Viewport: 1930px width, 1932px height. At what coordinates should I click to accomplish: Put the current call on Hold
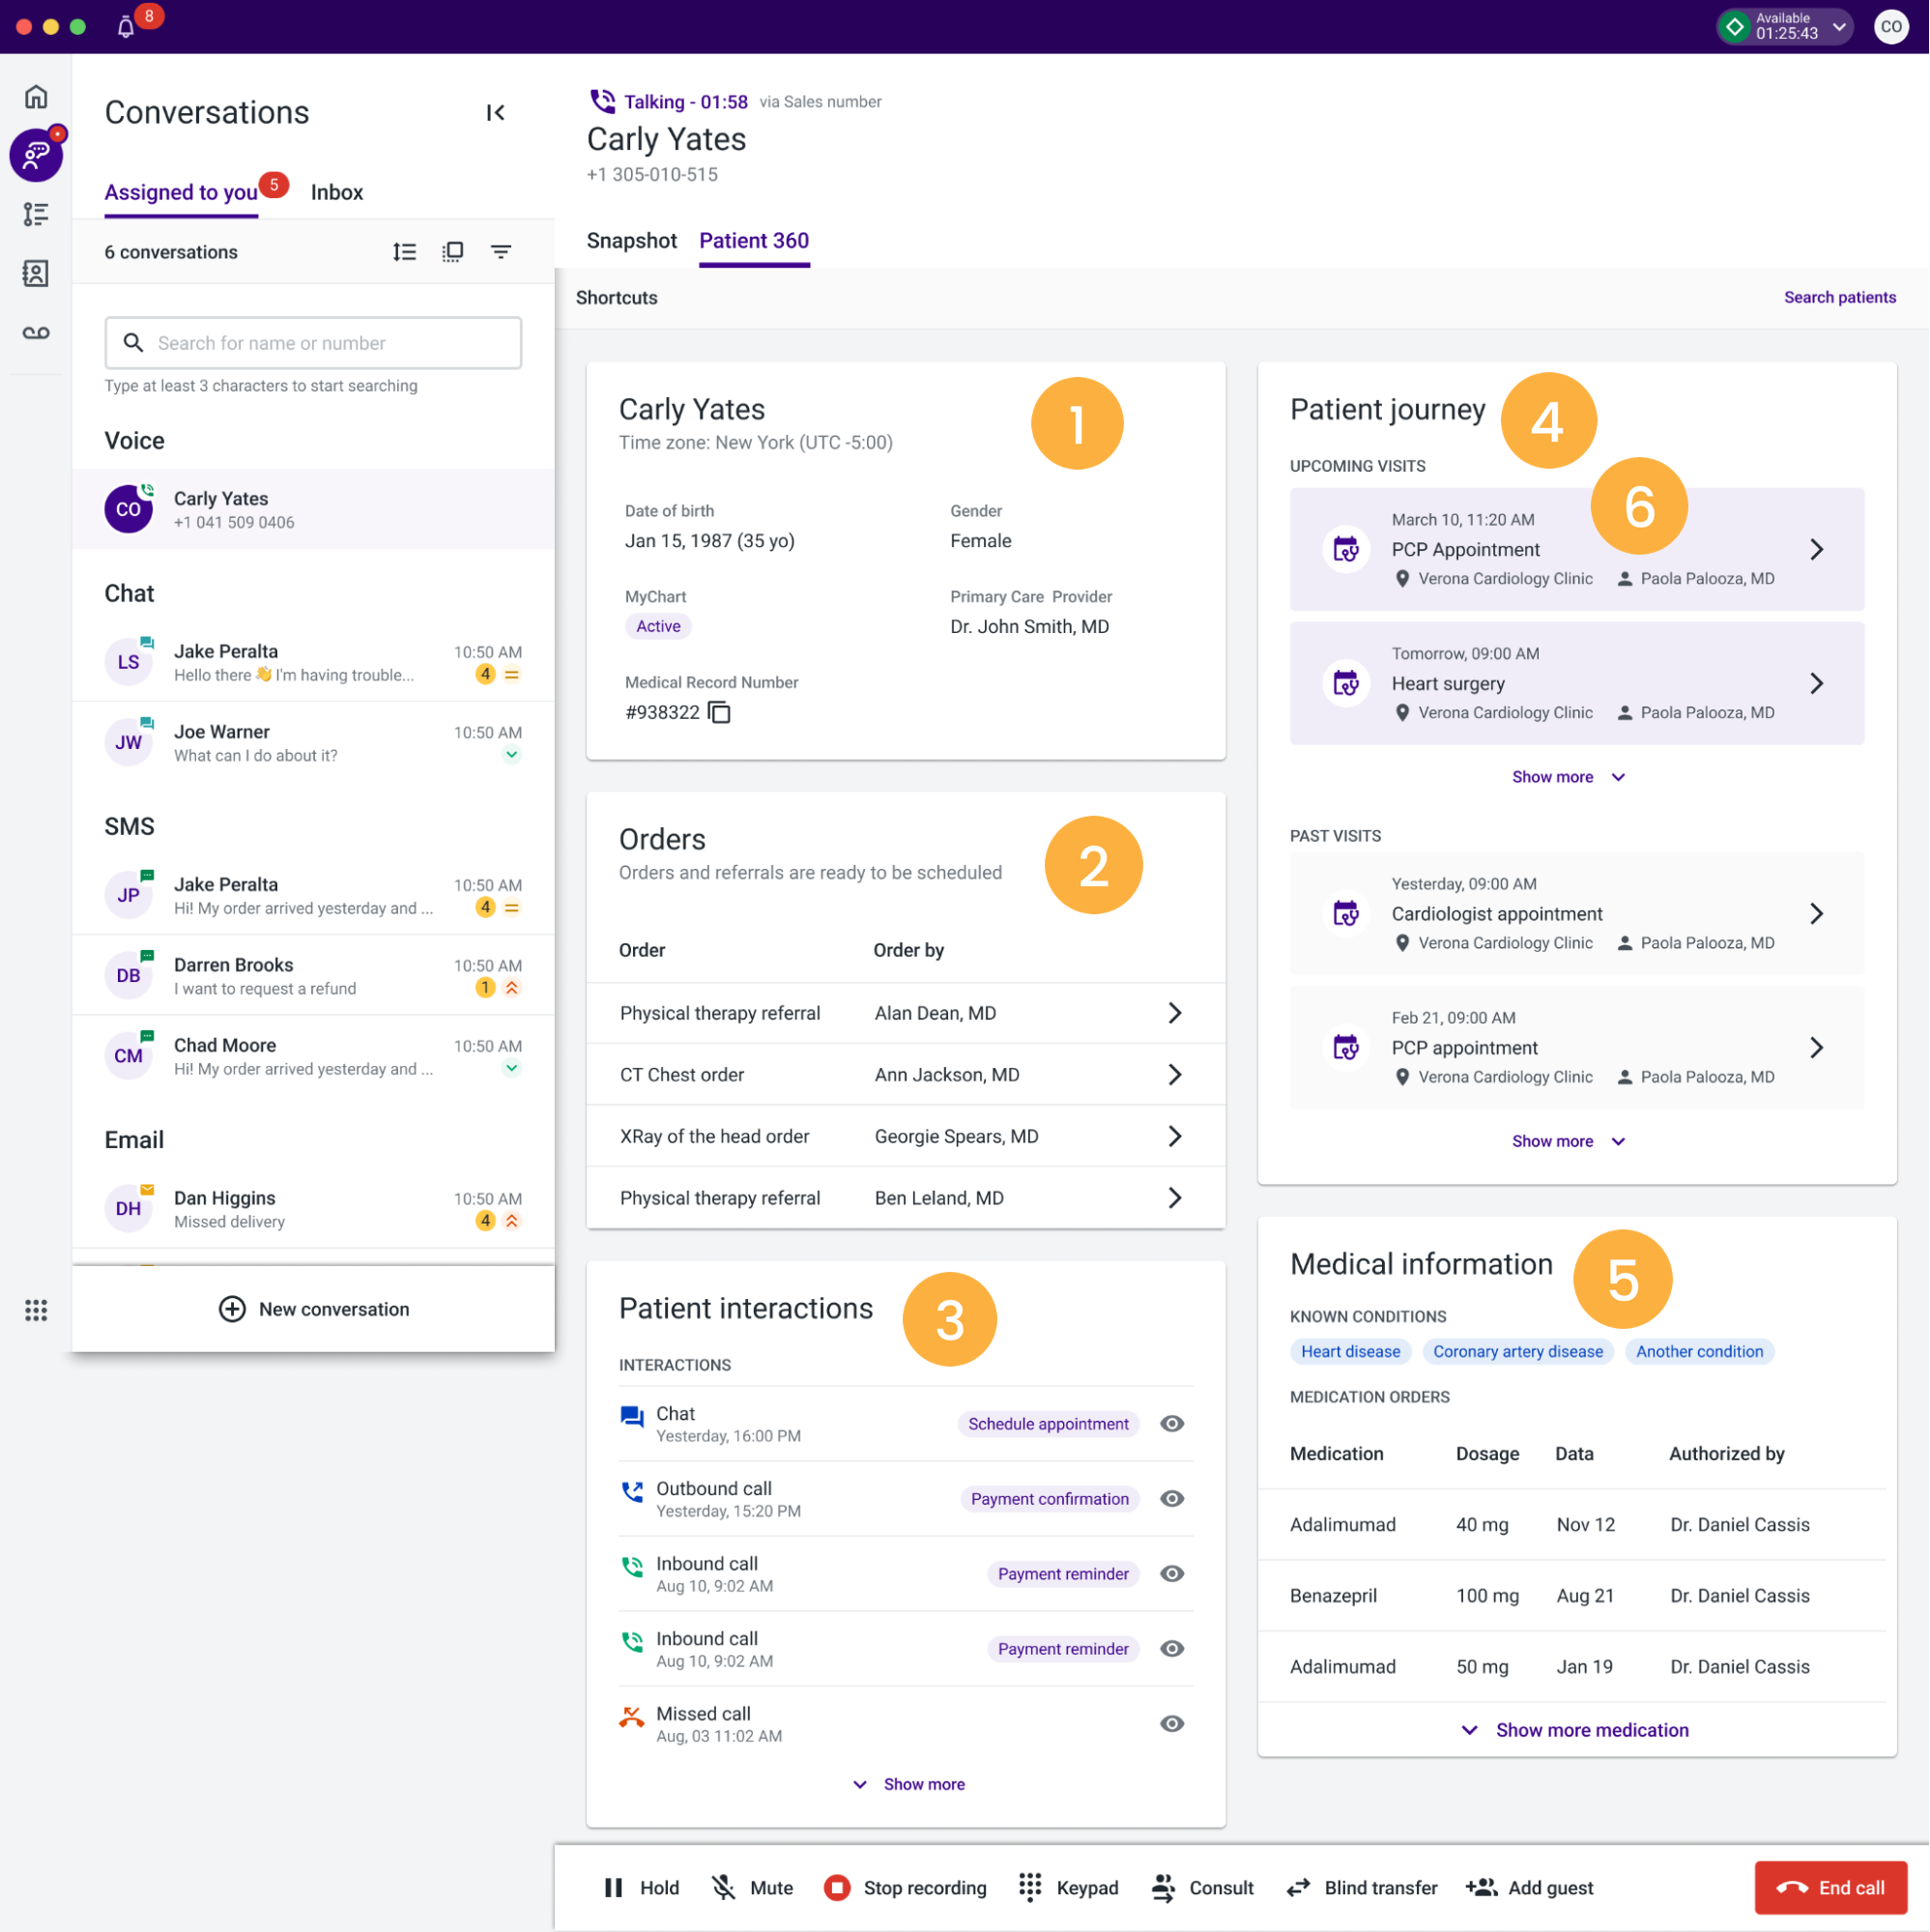[x=640, y=1887]
